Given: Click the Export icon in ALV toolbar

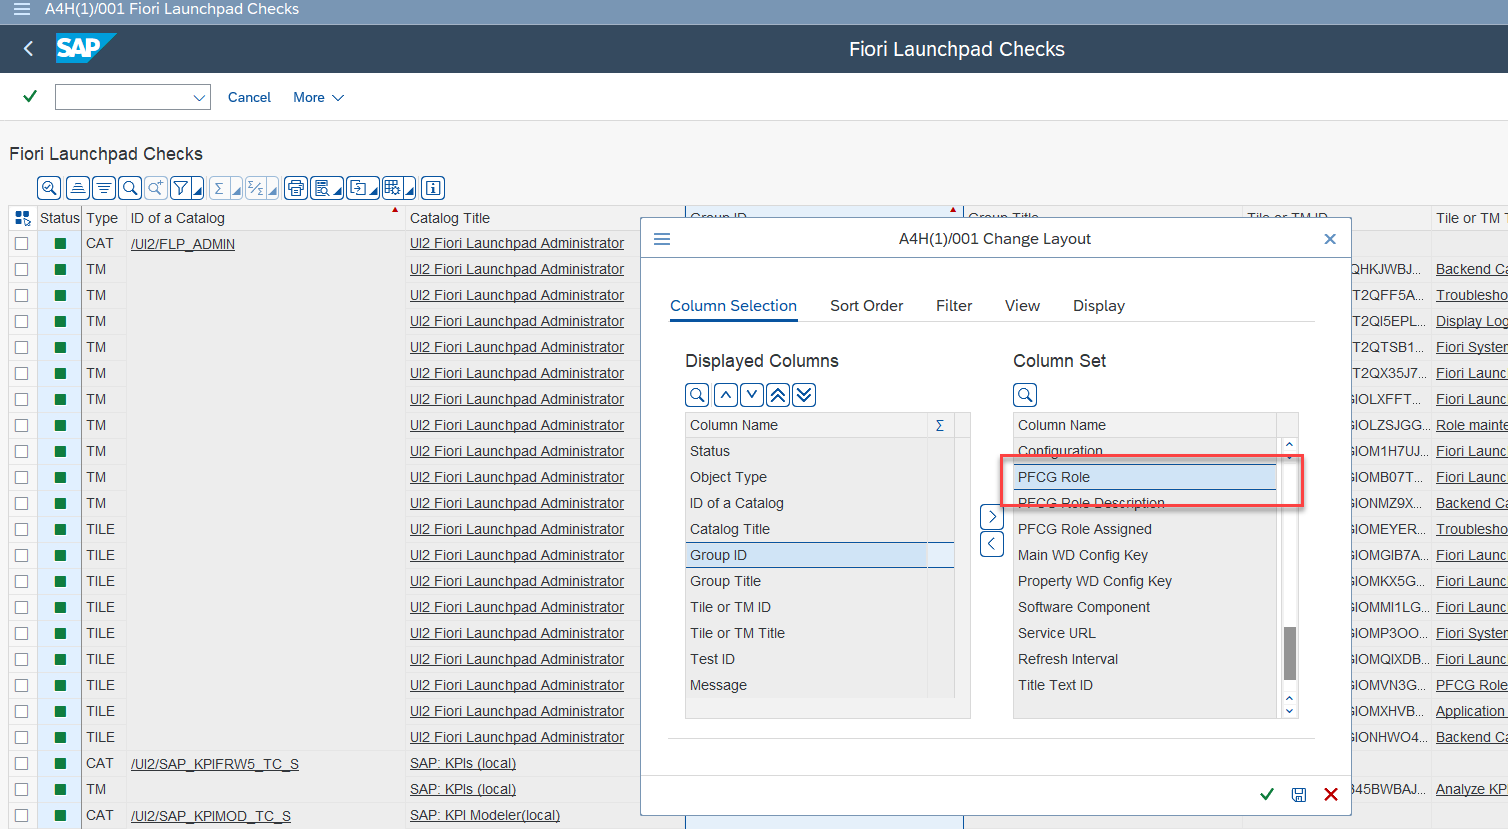Looking at the screenshot, I should [x=358, y=188].
